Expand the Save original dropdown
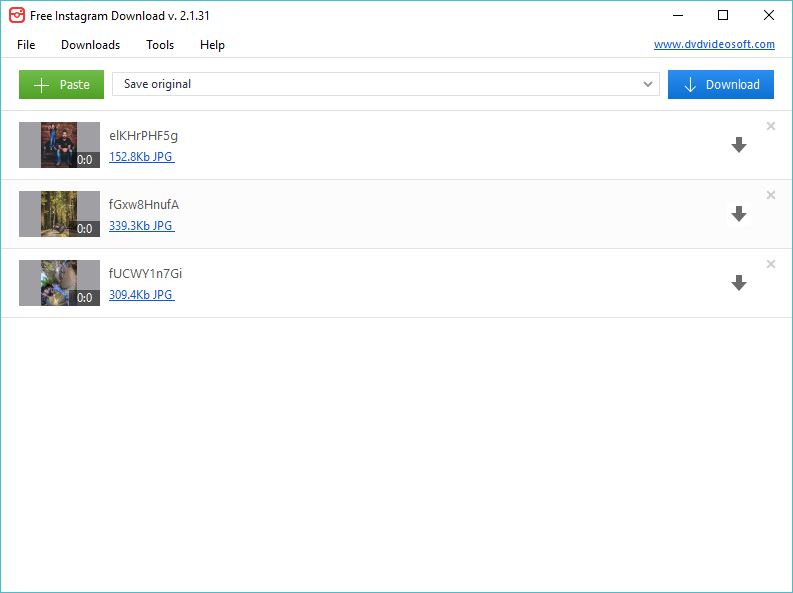This screenshot has height=593, width=793. (x=648, y=85)
